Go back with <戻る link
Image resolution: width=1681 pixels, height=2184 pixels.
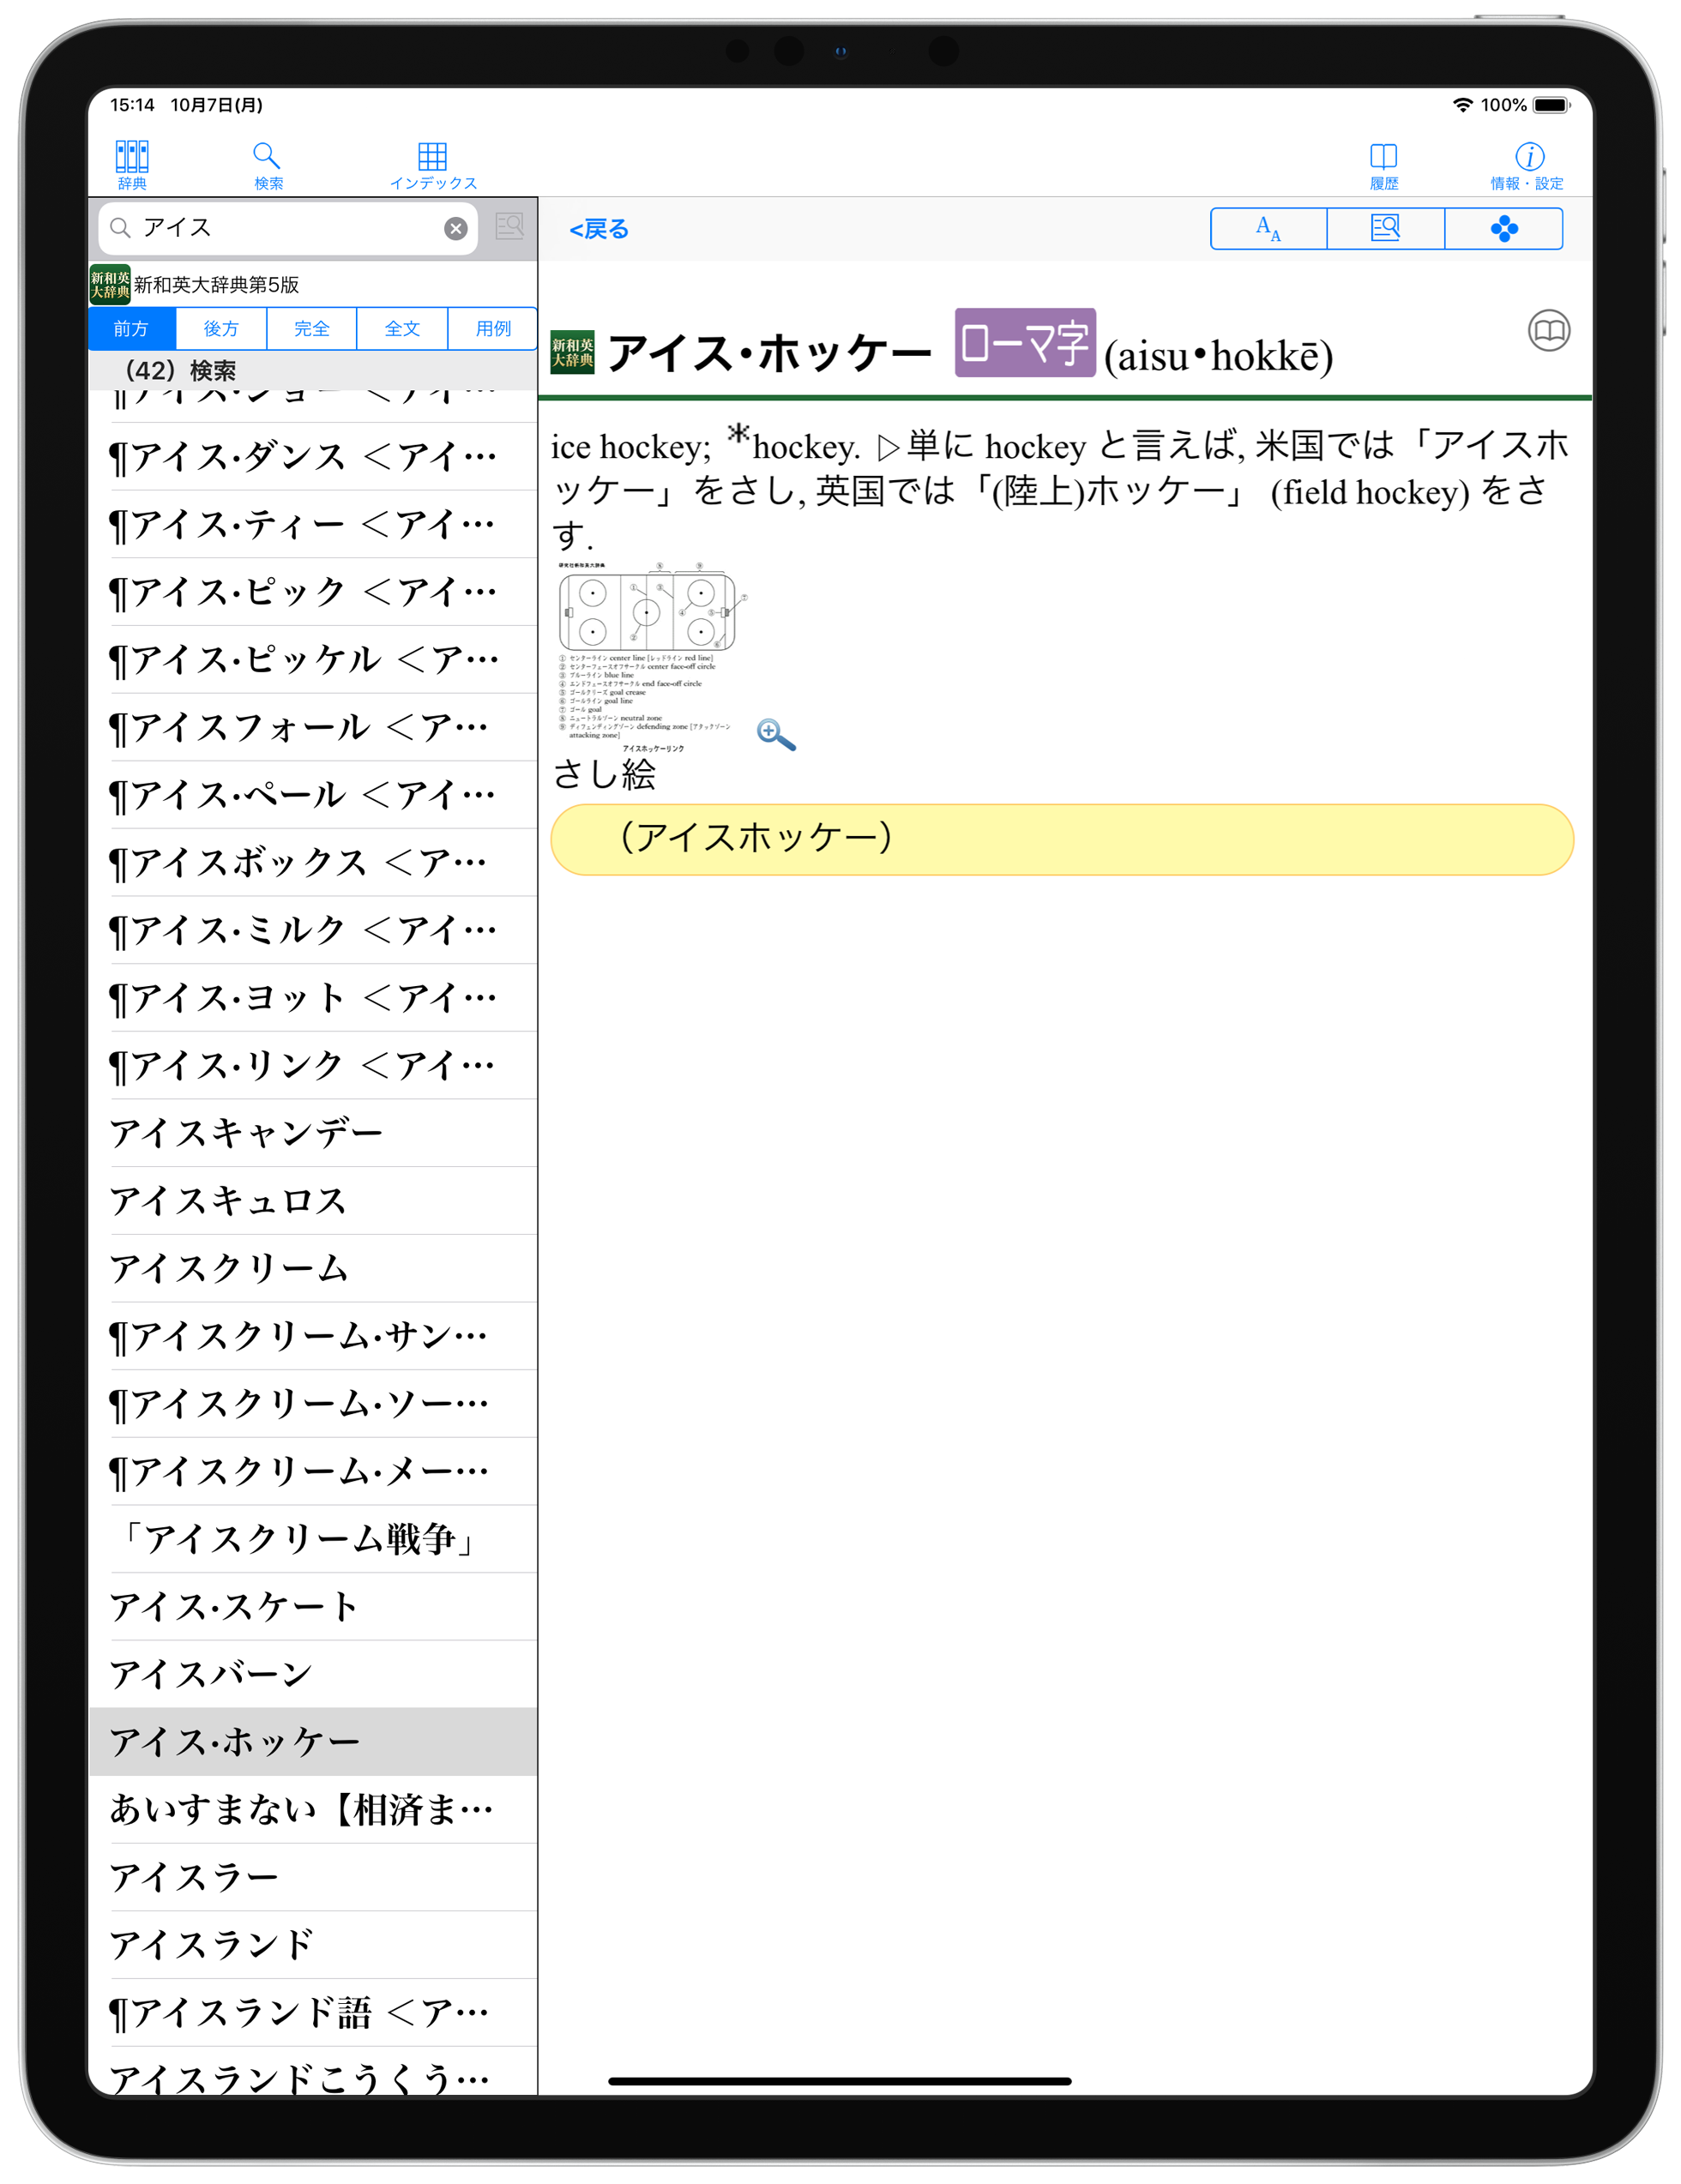point(598,230)
